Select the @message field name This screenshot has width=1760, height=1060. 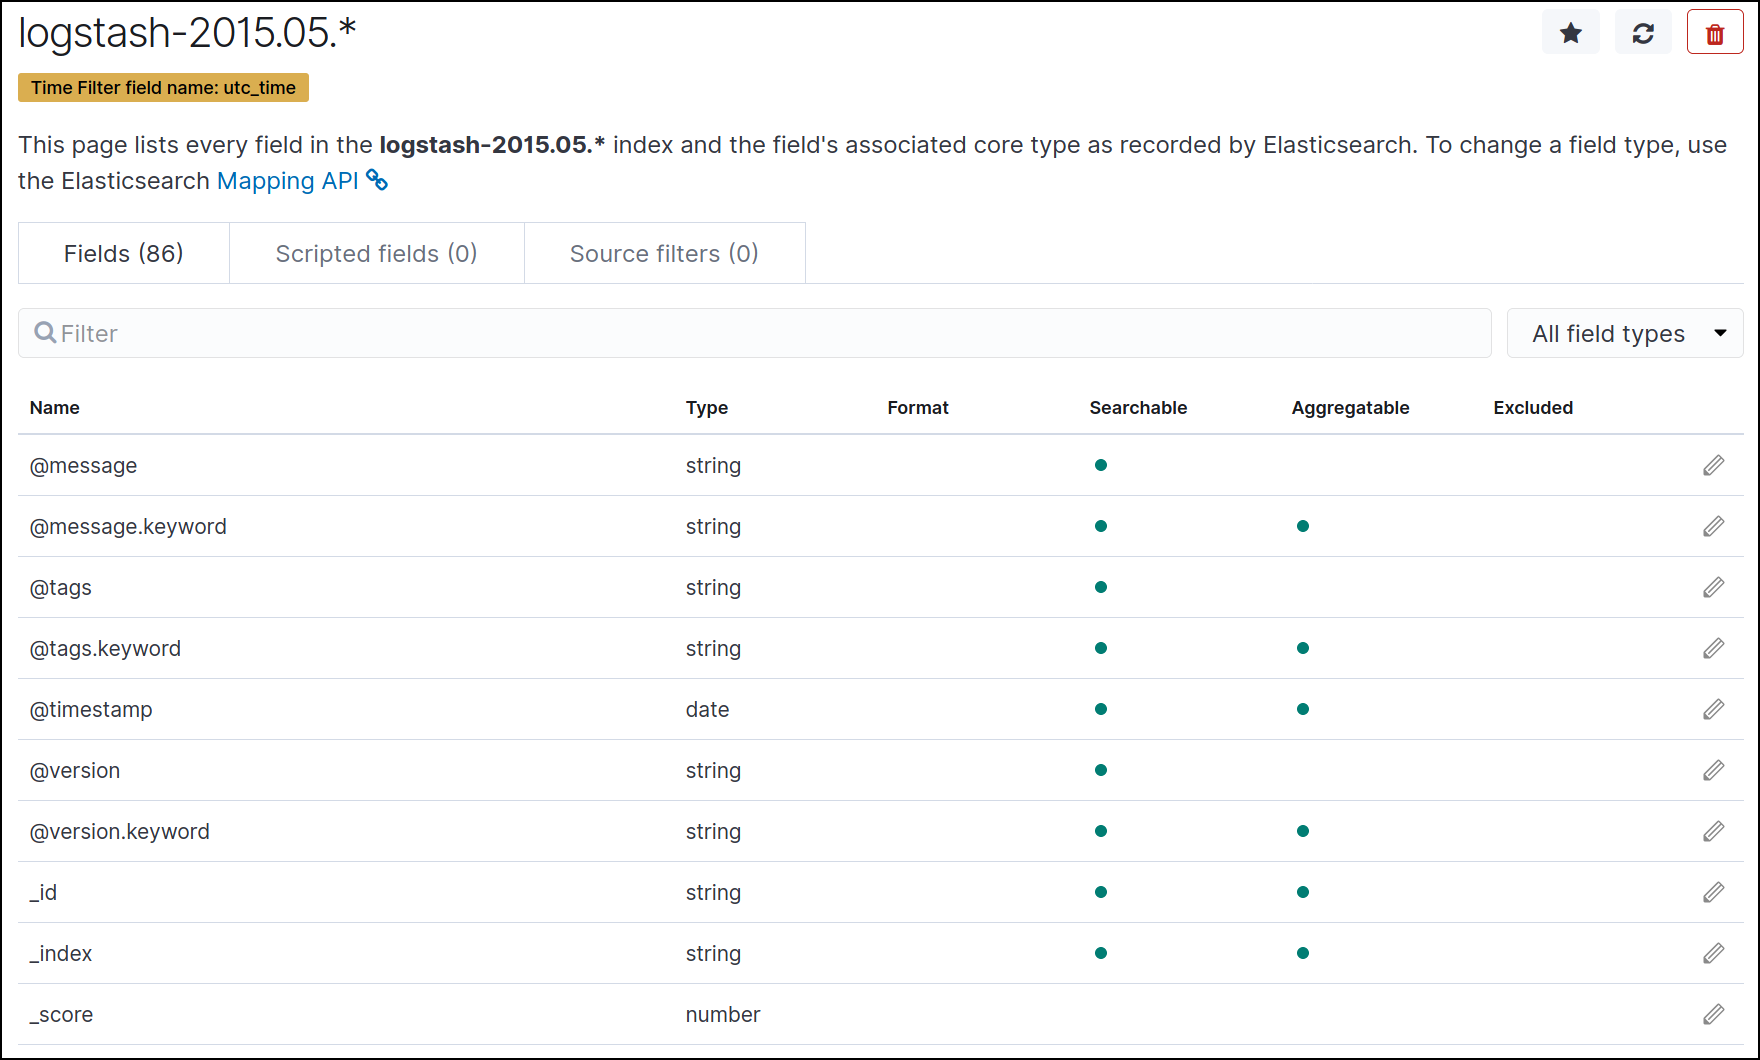[84, 466]
